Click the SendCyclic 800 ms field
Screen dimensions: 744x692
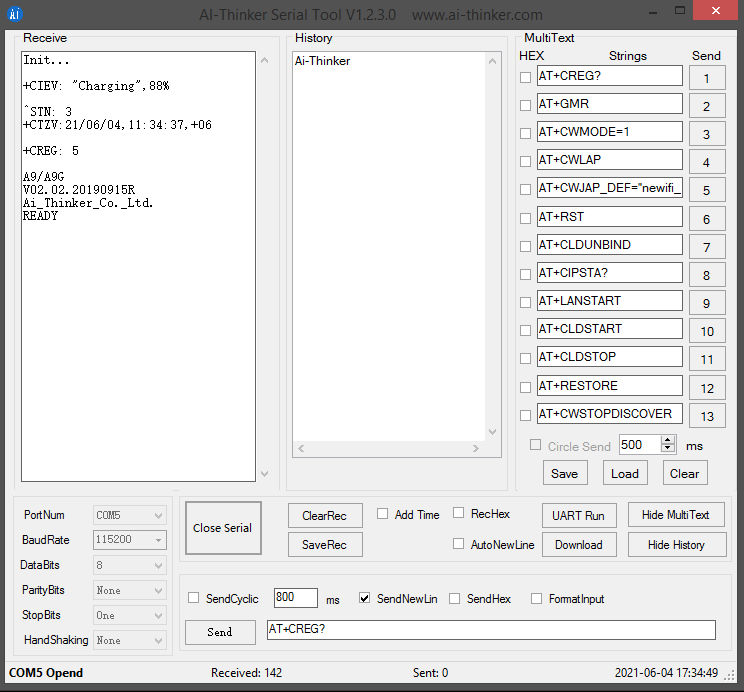[296, 597]
